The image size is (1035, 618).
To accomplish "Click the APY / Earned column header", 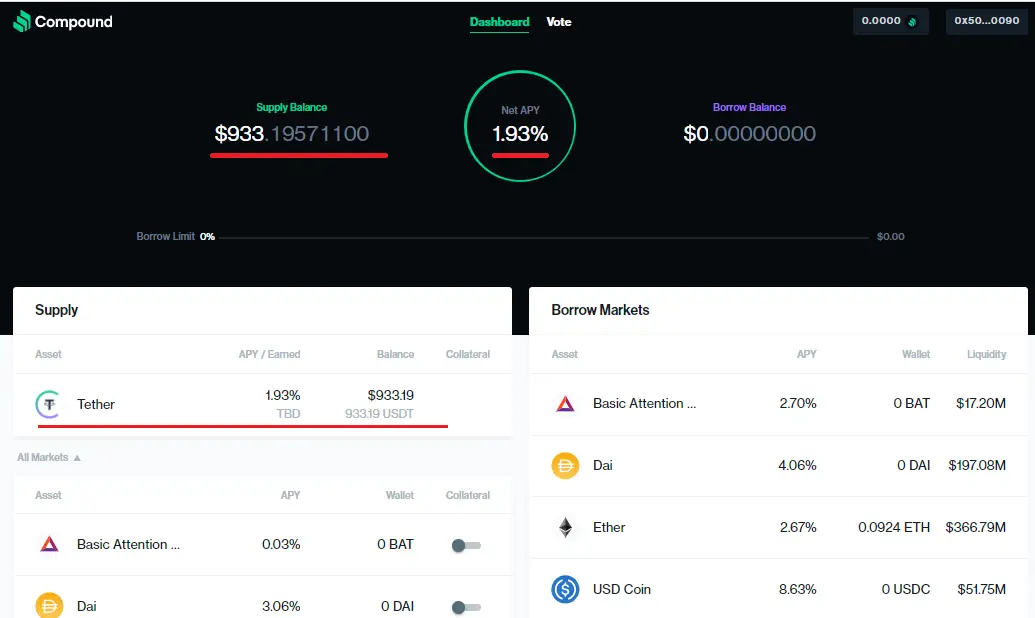I will pos(269,355).
